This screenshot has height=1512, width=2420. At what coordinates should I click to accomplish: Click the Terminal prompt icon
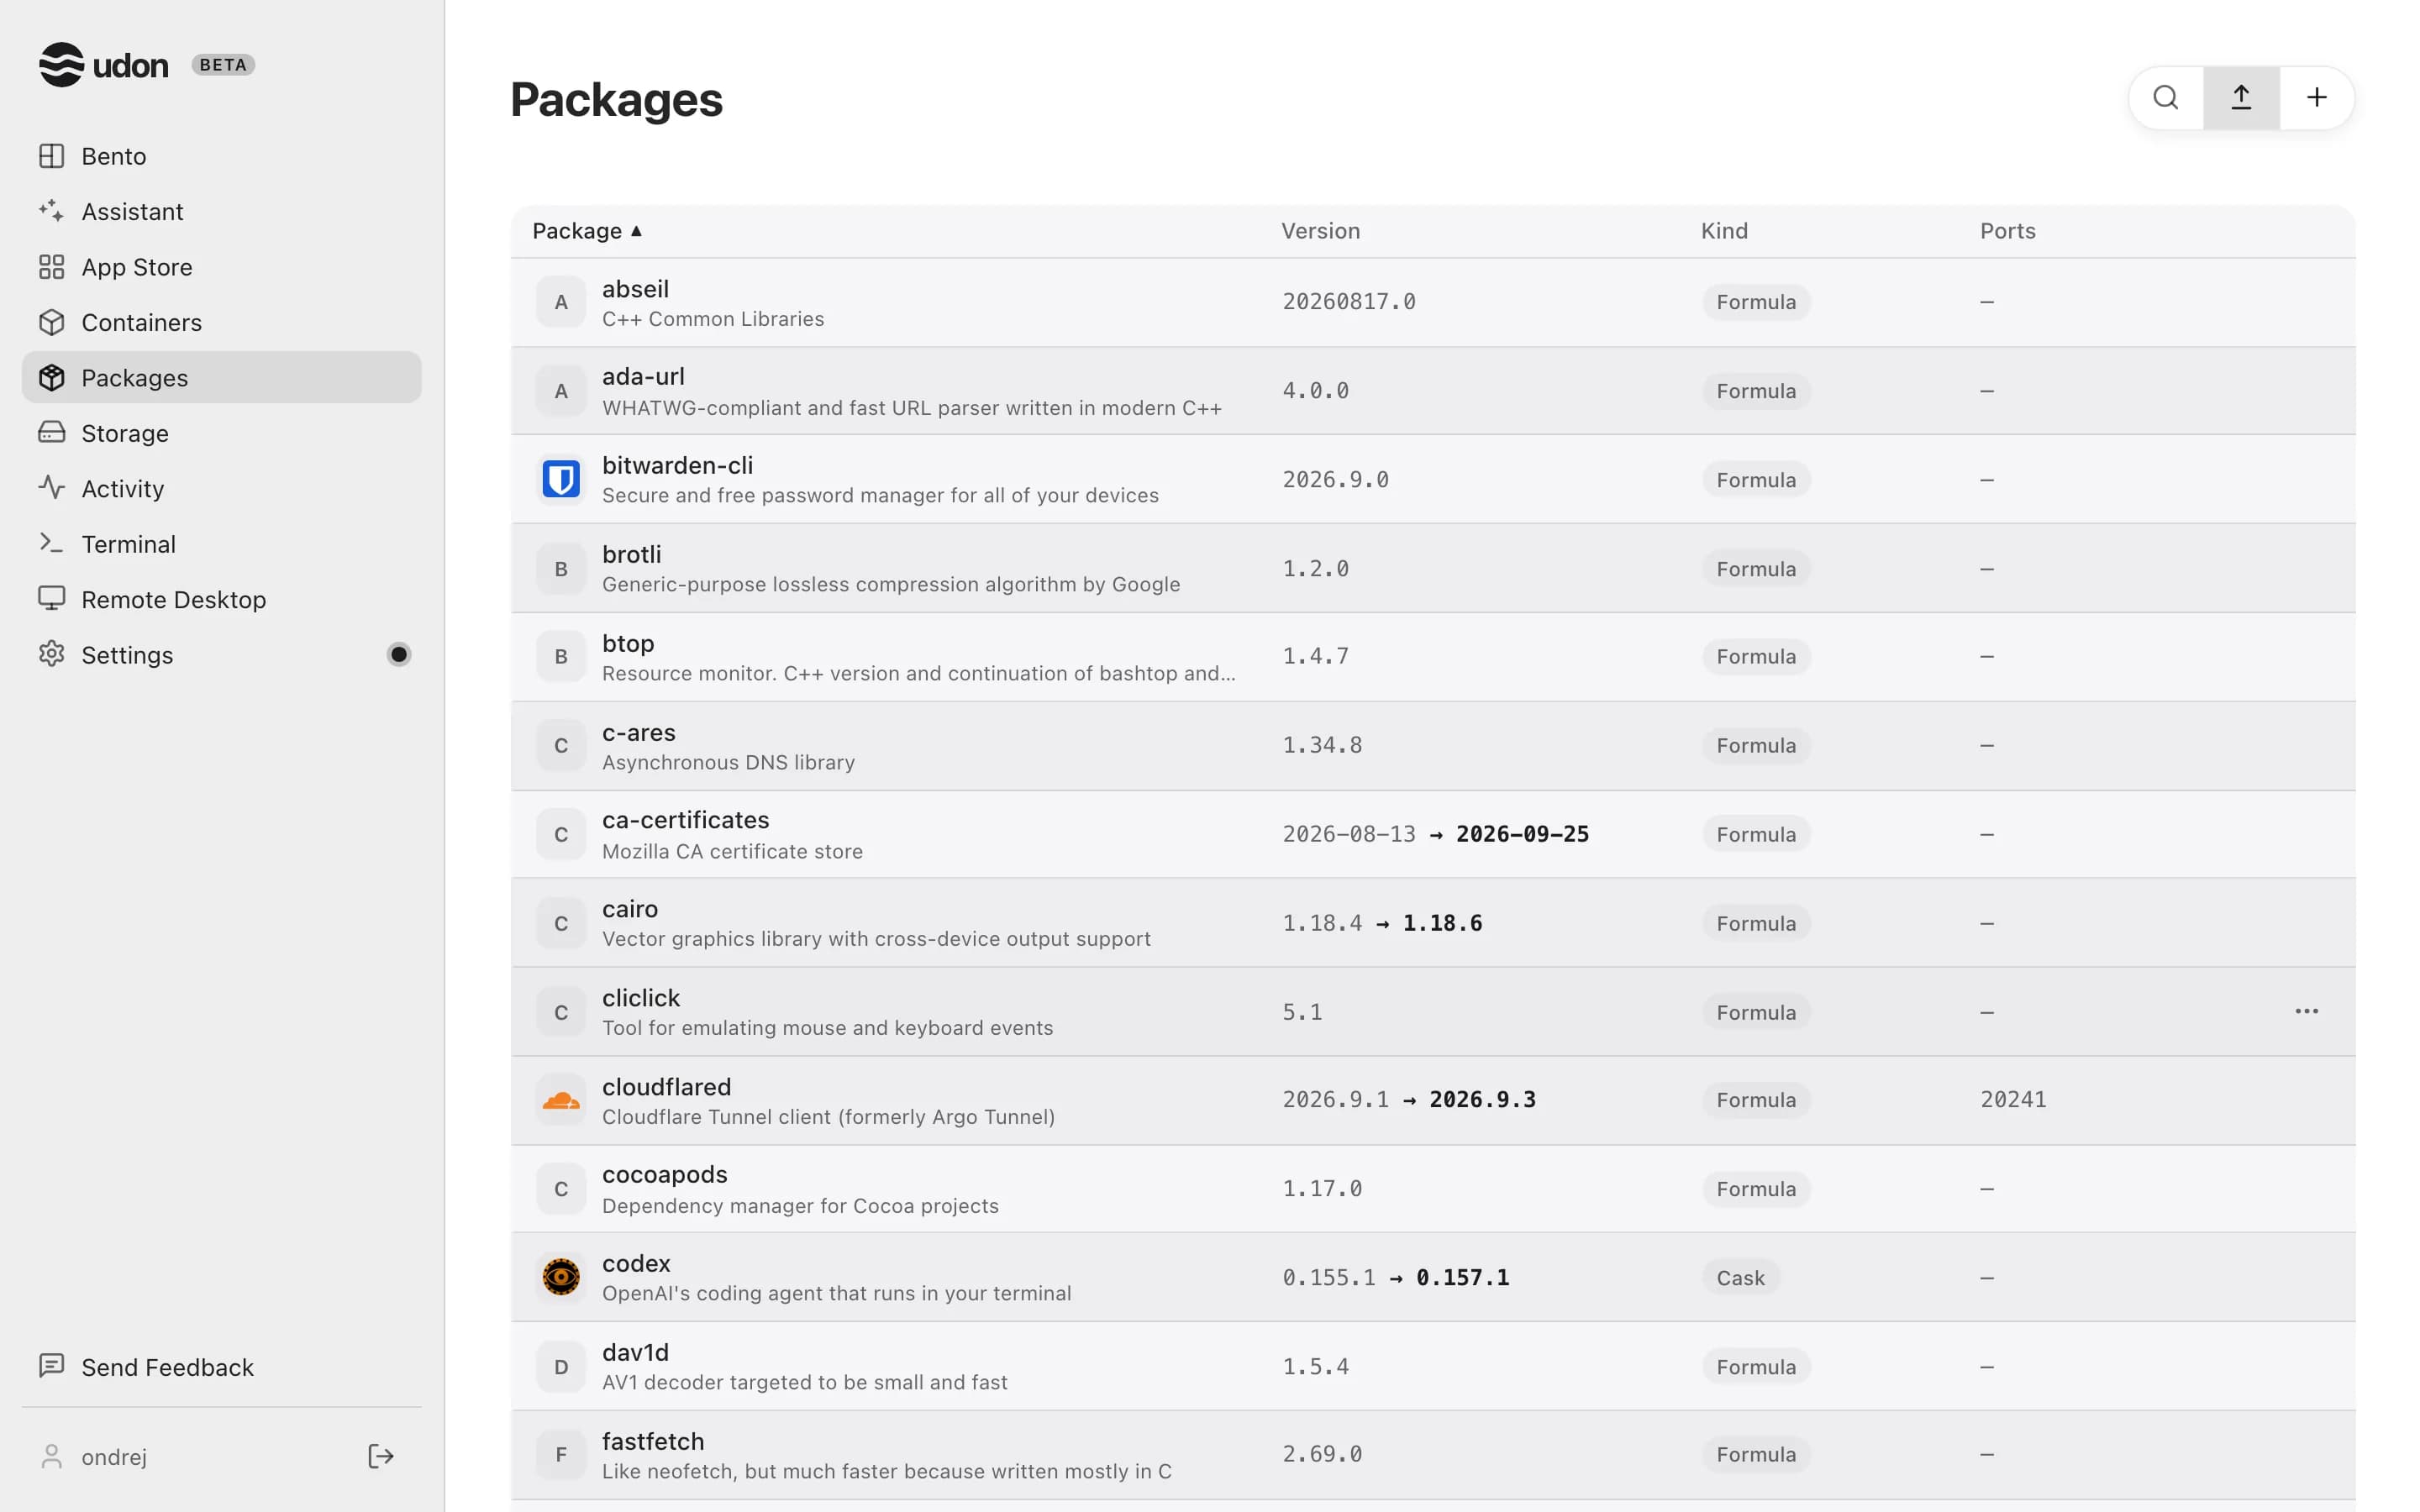coord(51,543)
